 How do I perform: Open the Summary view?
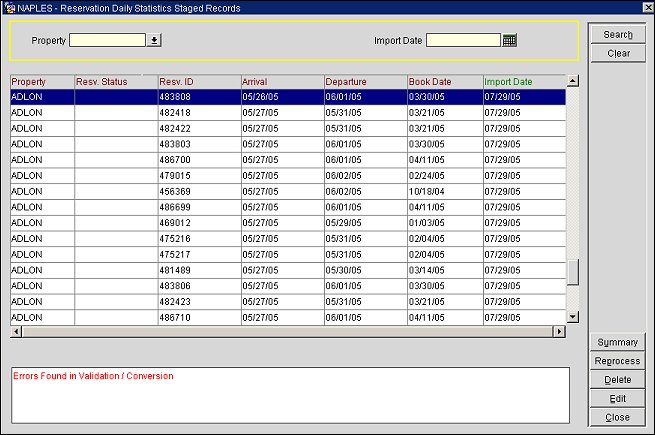(617, 343)
